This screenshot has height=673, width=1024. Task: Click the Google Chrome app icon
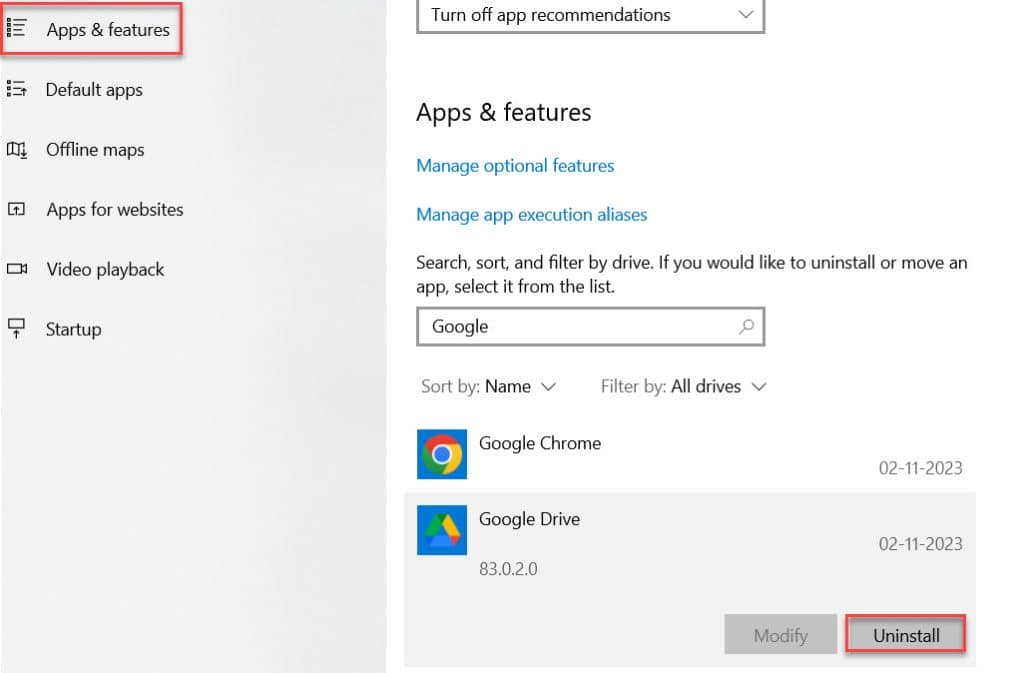pos(442,454)
